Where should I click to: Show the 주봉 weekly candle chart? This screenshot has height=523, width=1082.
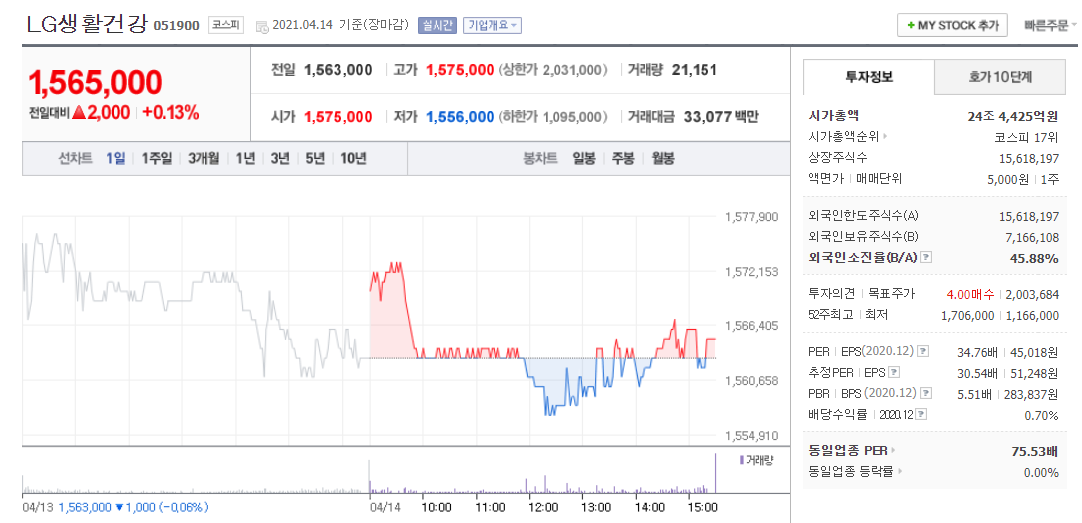623,158
